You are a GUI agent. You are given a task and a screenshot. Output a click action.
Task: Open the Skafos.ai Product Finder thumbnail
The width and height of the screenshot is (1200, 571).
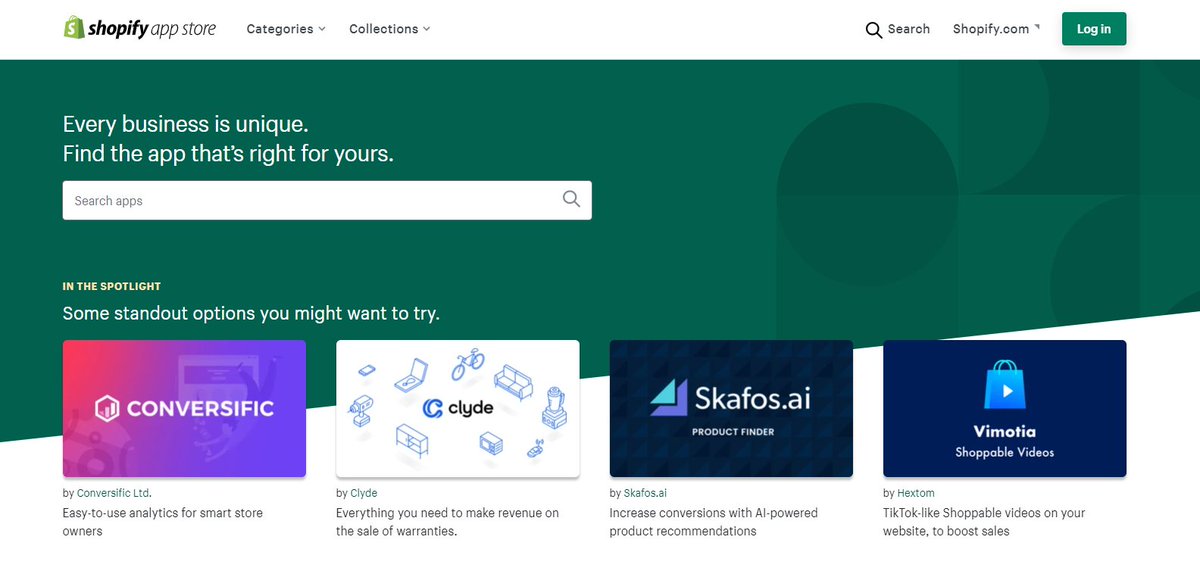[731, 408]
